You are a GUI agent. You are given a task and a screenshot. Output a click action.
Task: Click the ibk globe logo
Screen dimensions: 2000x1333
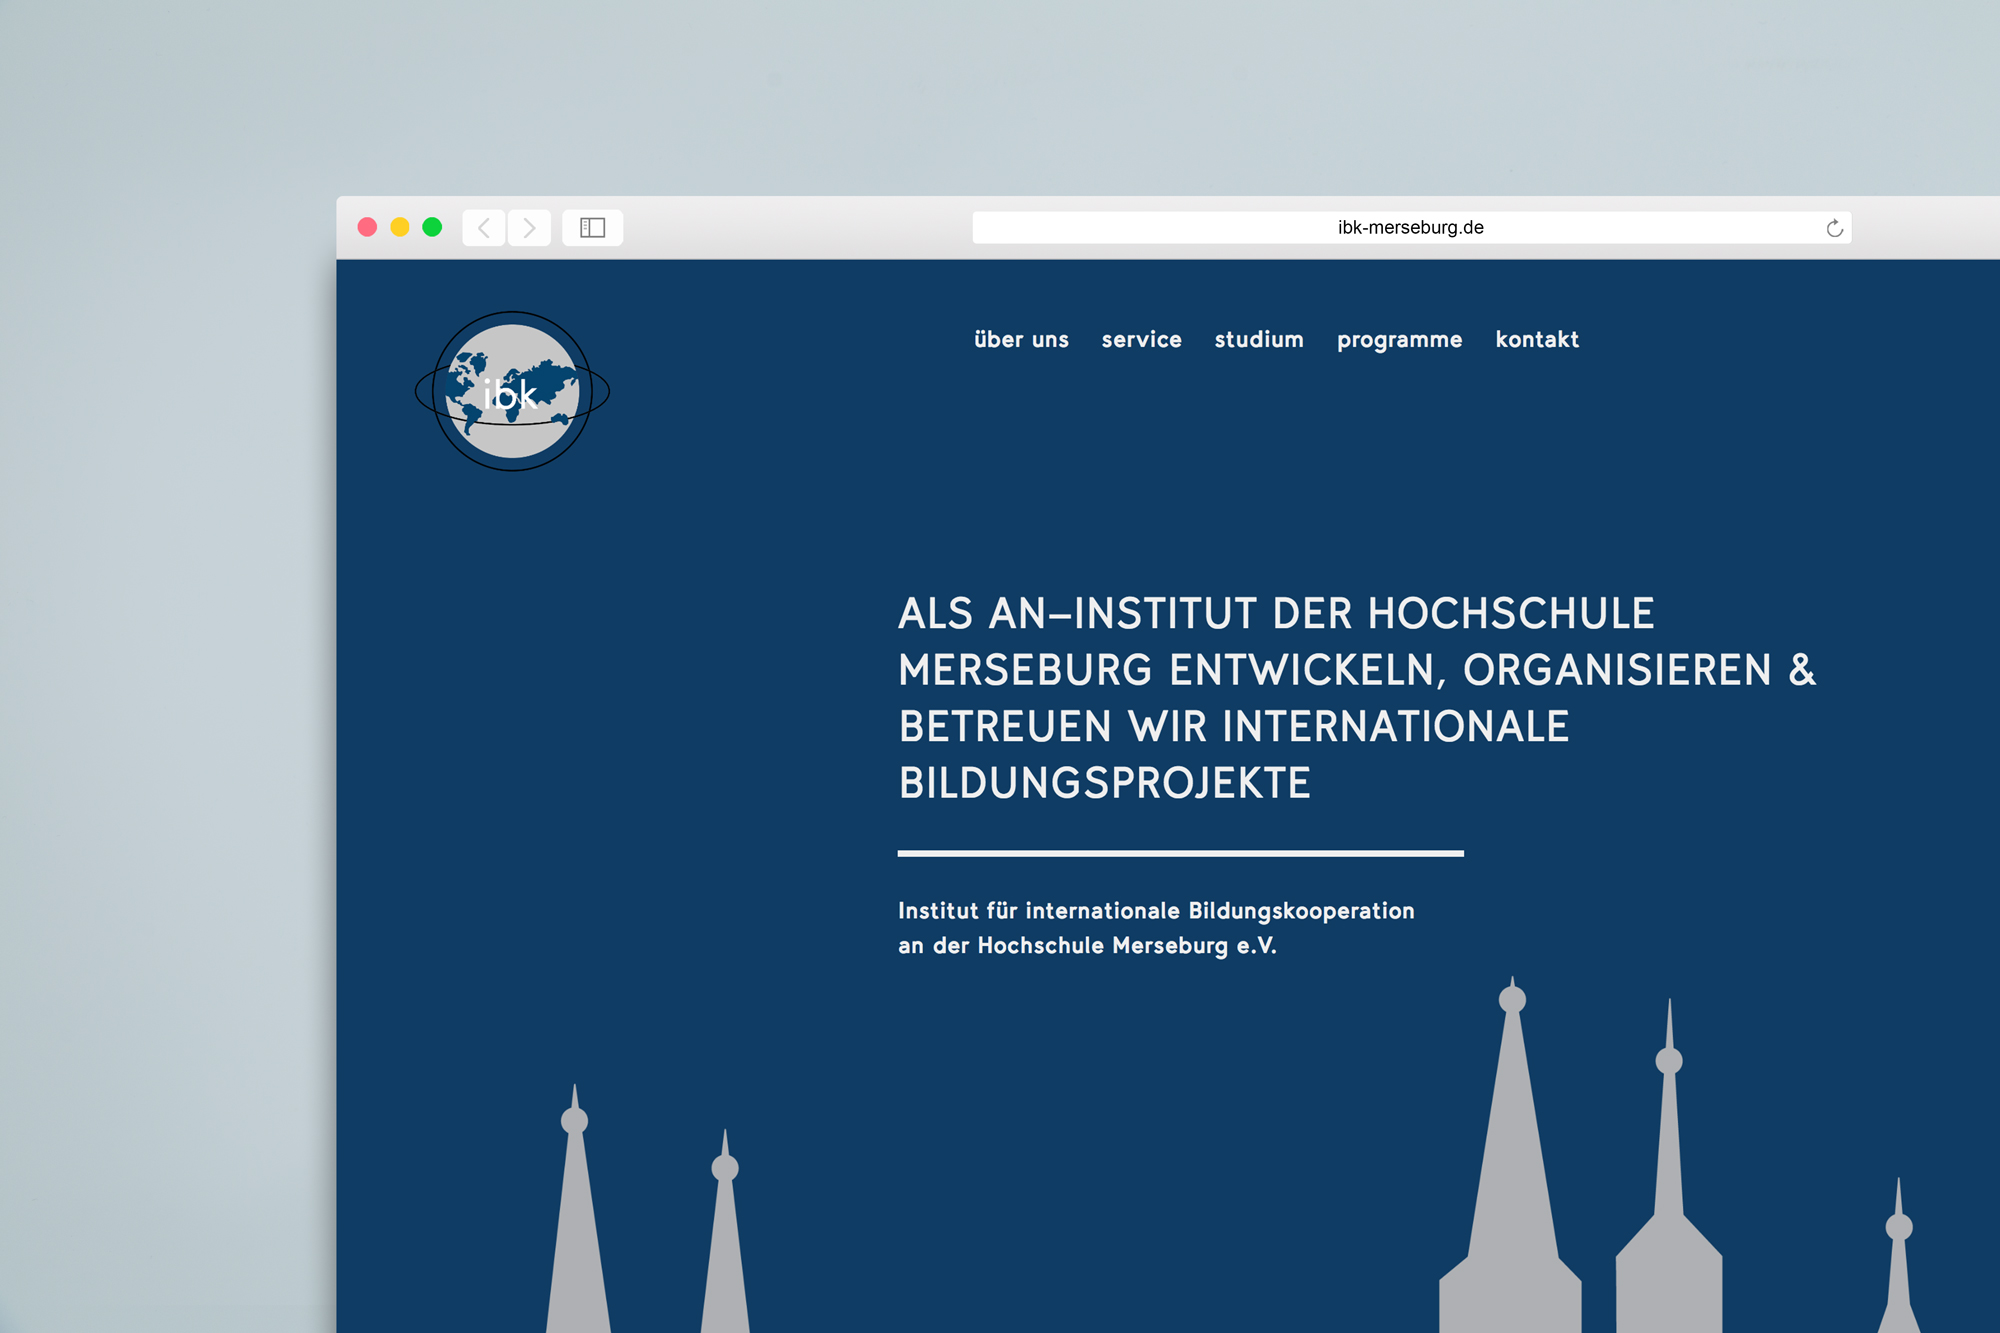[x=512, y=392]
